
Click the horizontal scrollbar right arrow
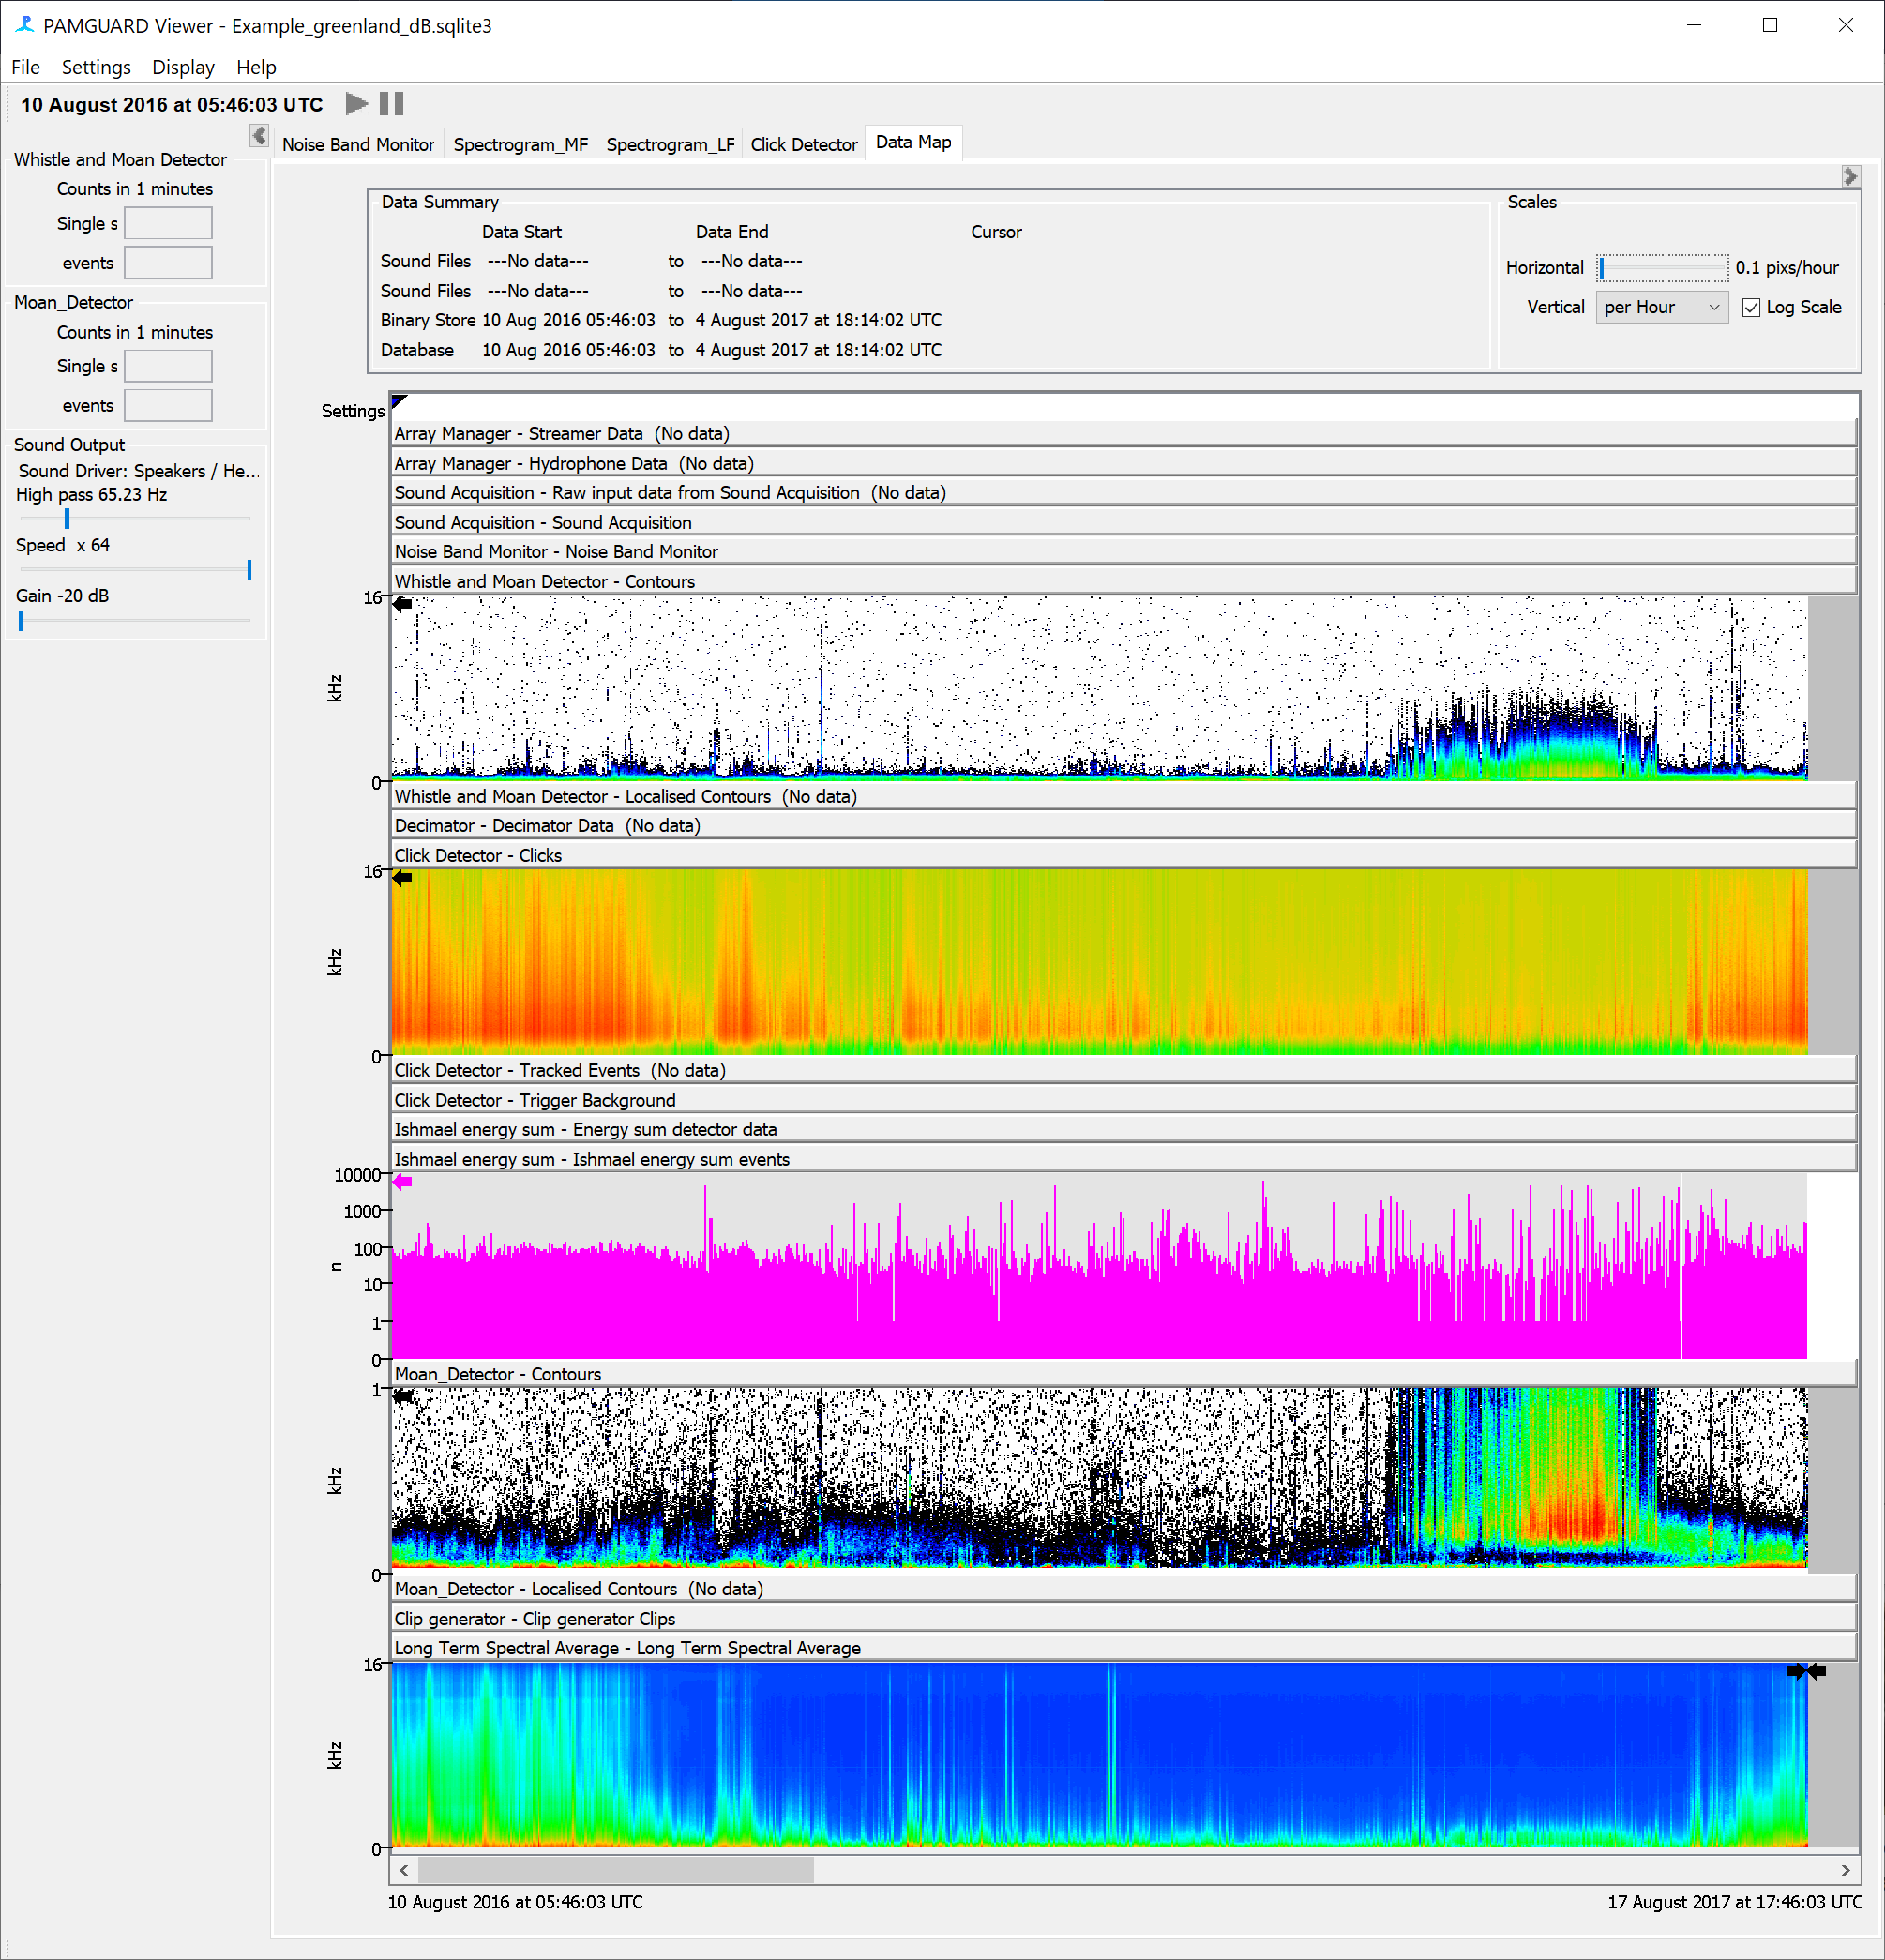coord(1845,1870)
